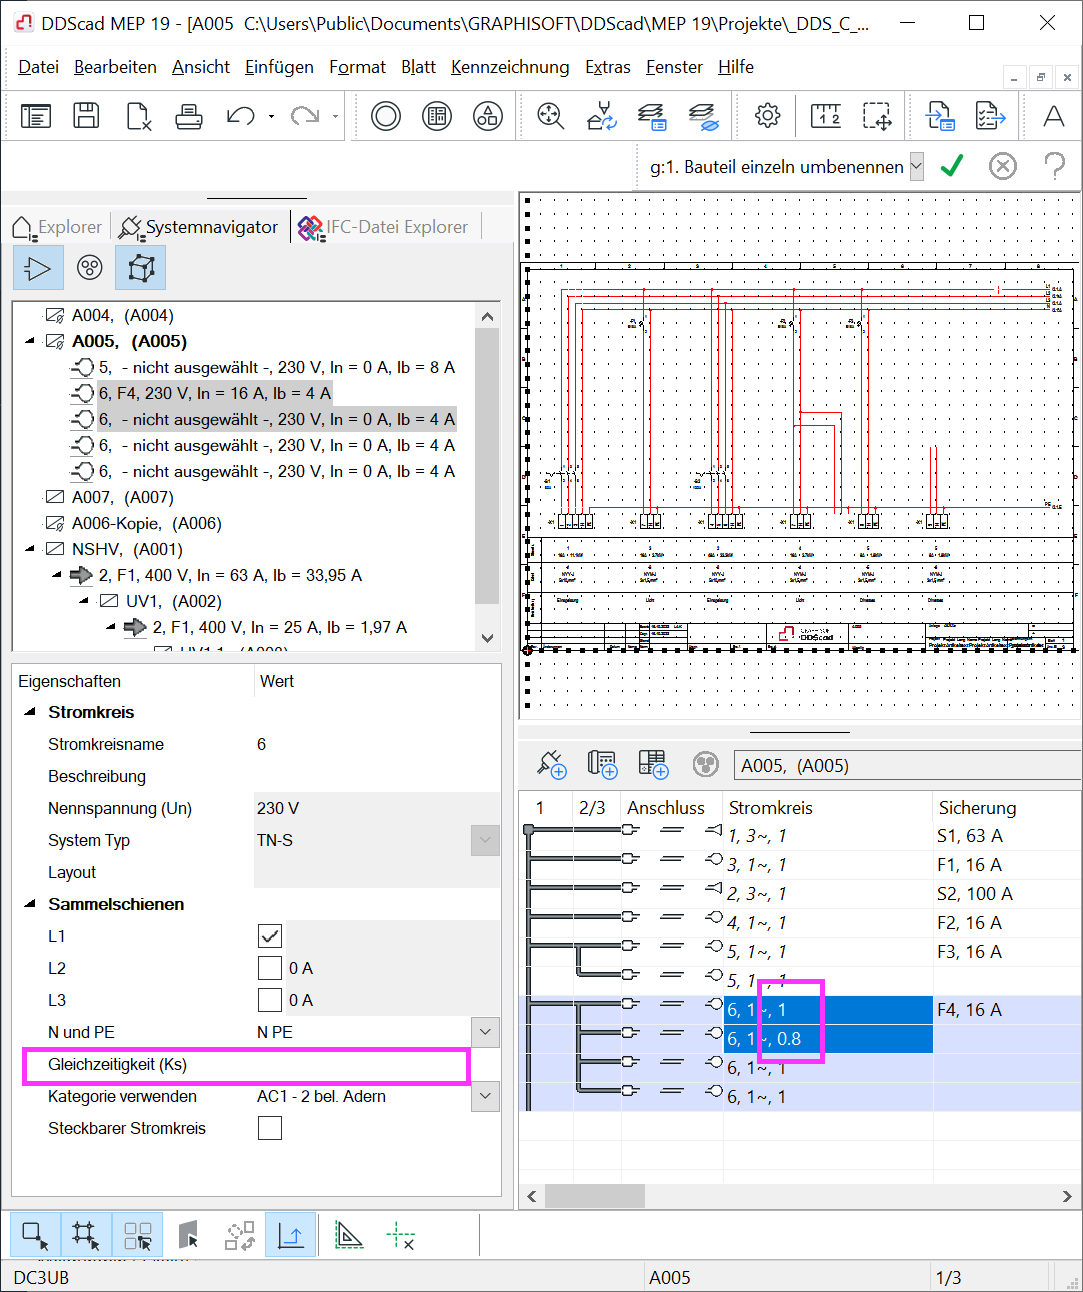Open the Datei menu
The height and width of the screenshot is (1292, 1083).
click(38, 67)
